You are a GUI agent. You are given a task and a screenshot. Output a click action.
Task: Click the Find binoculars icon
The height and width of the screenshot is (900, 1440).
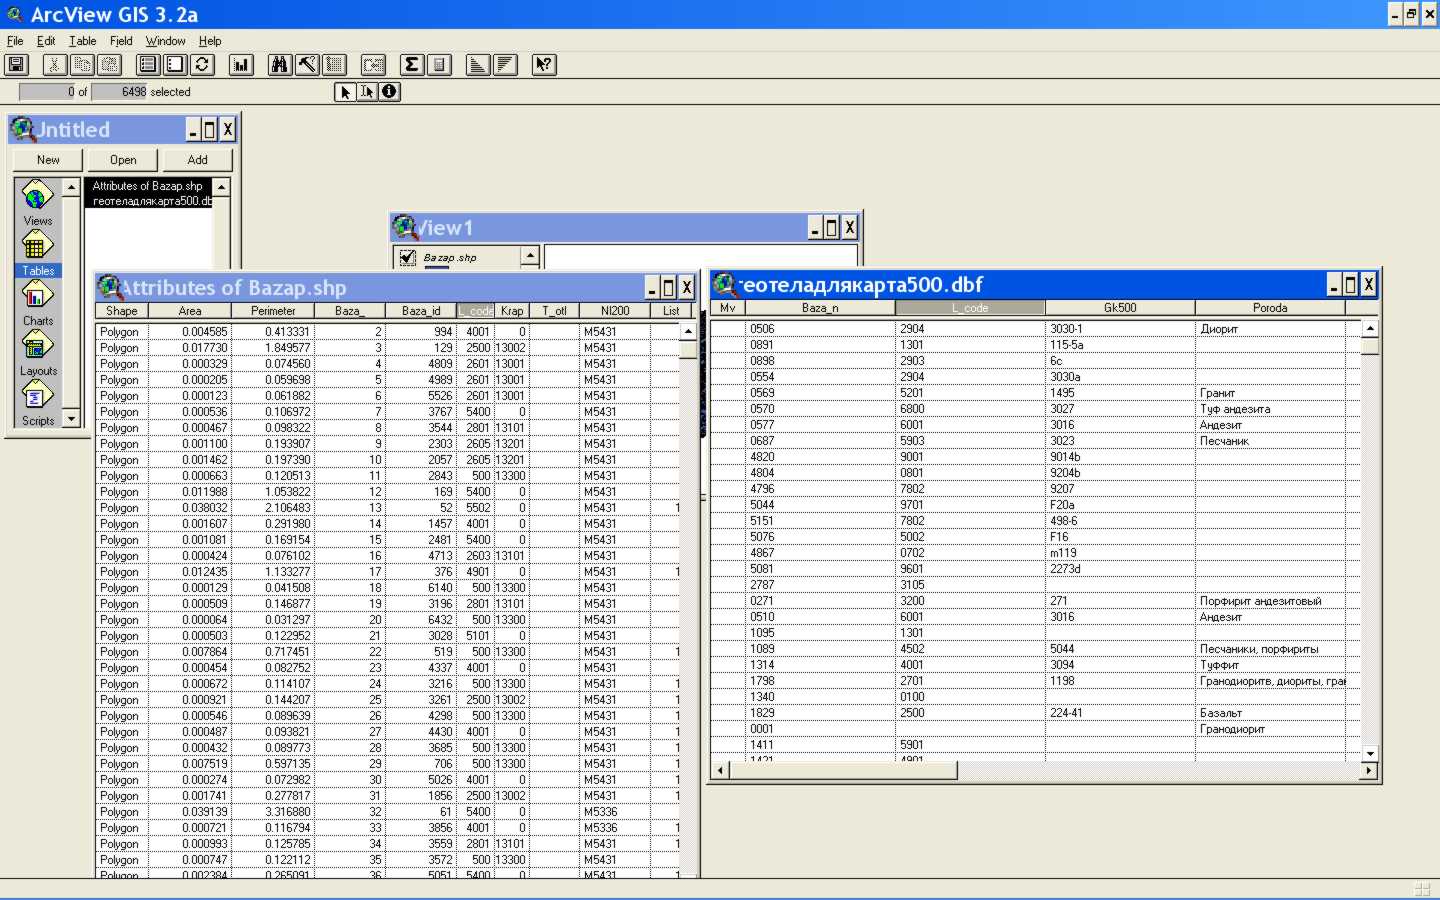pyautogui.click(x=280, y=65)
